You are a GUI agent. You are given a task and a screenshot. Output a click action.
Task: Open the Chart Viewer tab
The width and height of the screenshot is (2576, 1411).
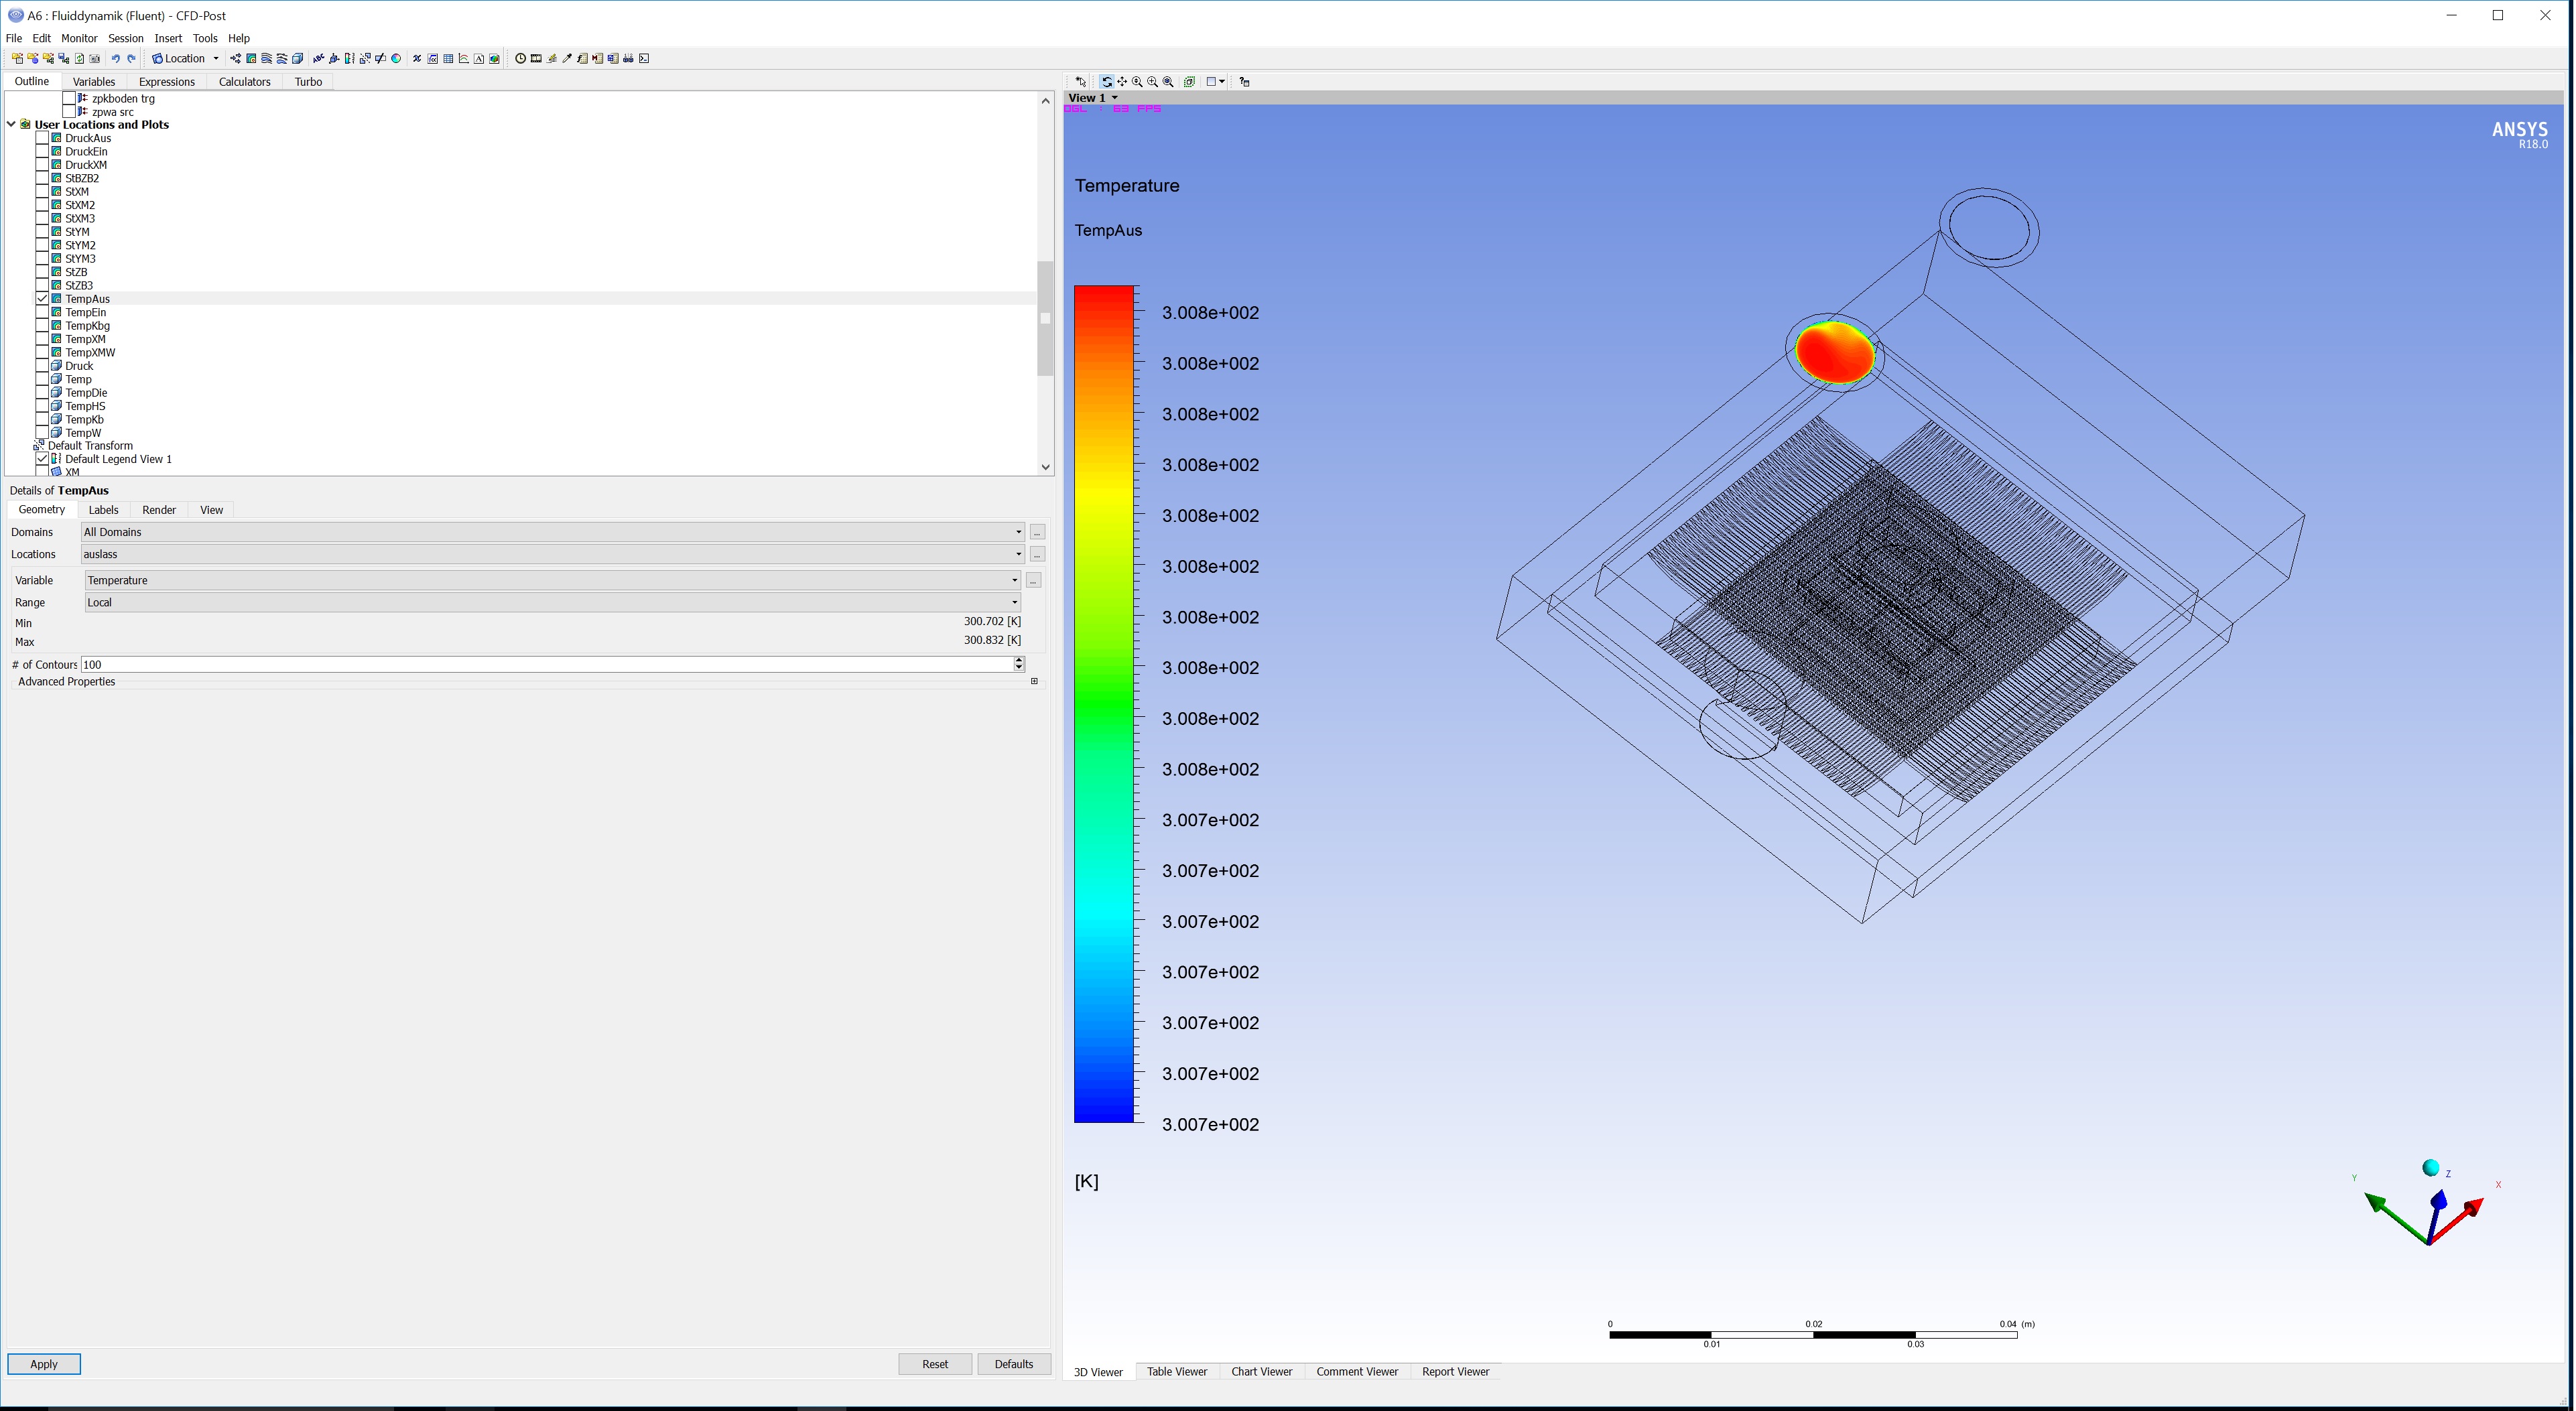[x=1261, y=1372]
